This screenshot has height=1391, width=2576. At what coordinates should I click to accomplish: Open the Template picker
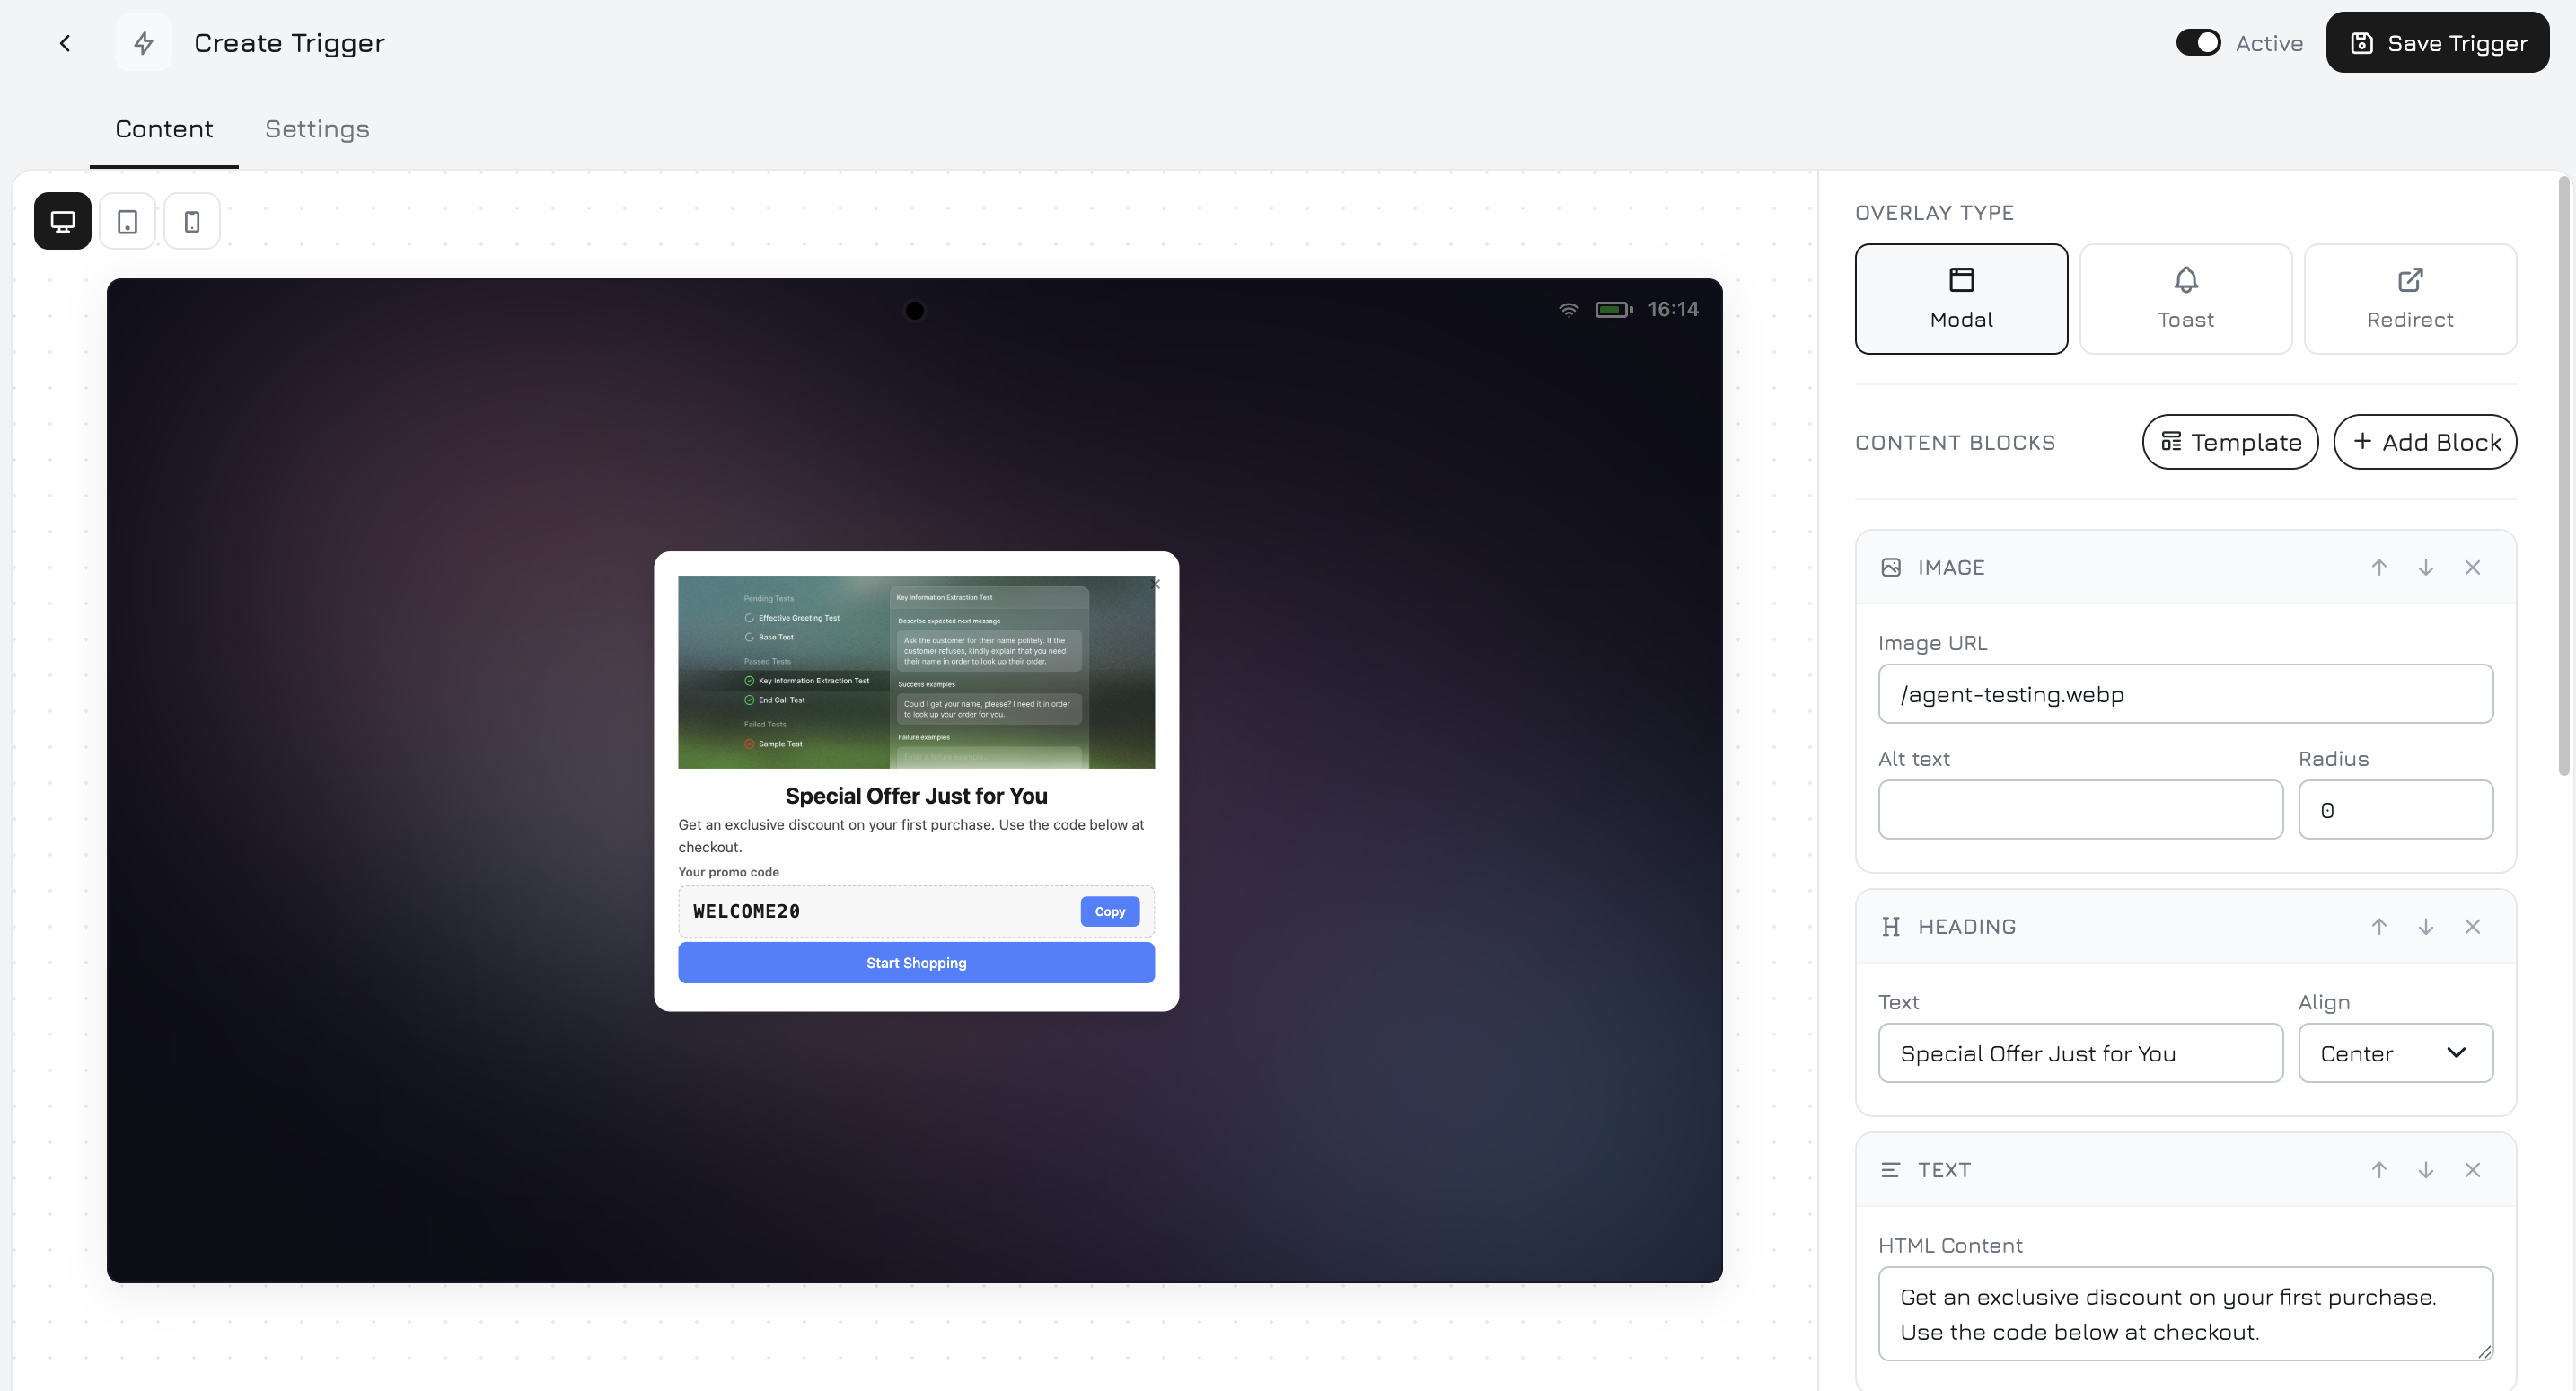point(2230,441)
